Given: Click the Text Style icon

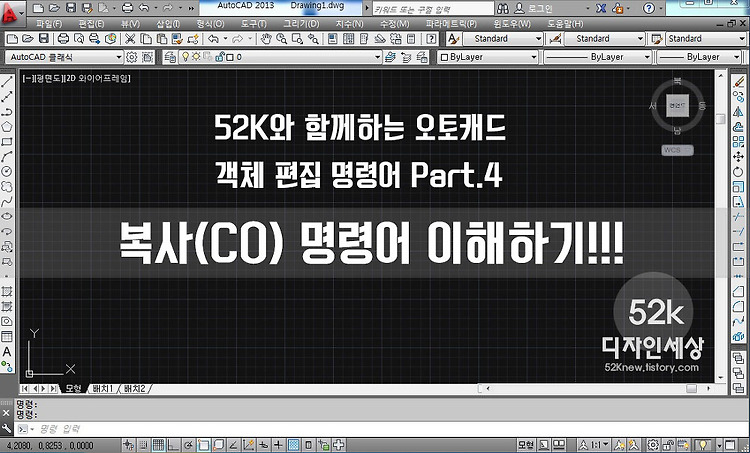Looking at the screenshot, I should [453, 39].
